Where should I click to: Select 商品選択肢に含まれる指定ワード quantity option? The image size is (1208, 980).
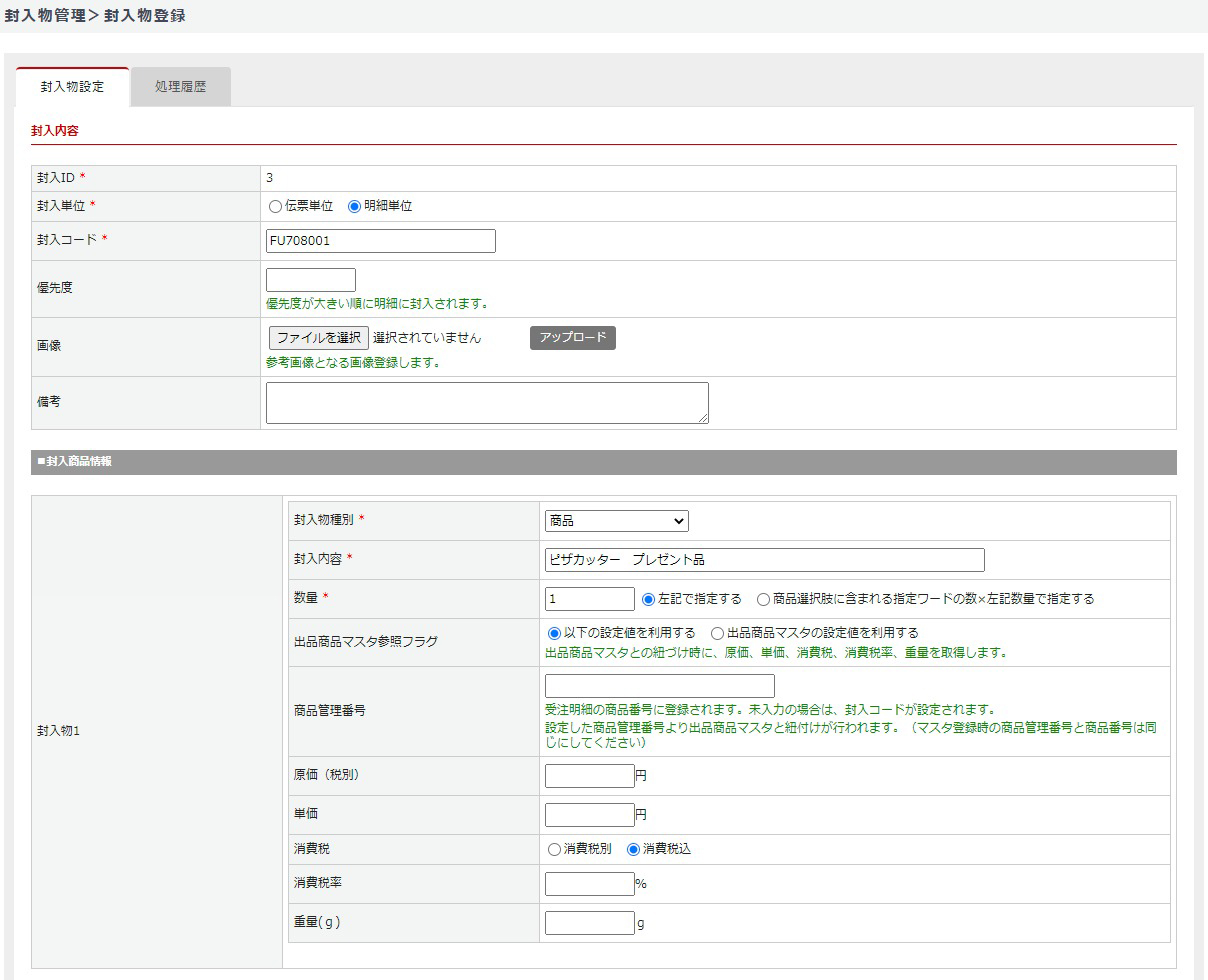763,599
